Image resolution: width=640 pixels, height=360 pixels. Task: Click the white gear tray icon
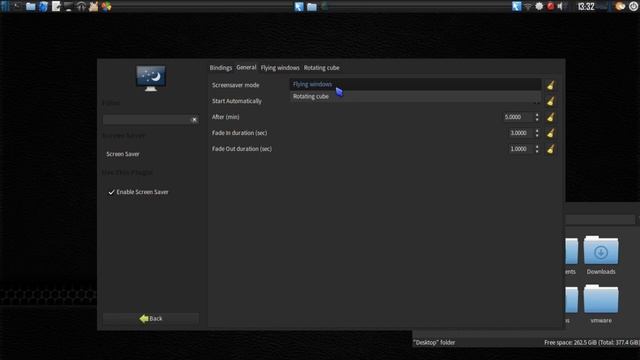539,7
